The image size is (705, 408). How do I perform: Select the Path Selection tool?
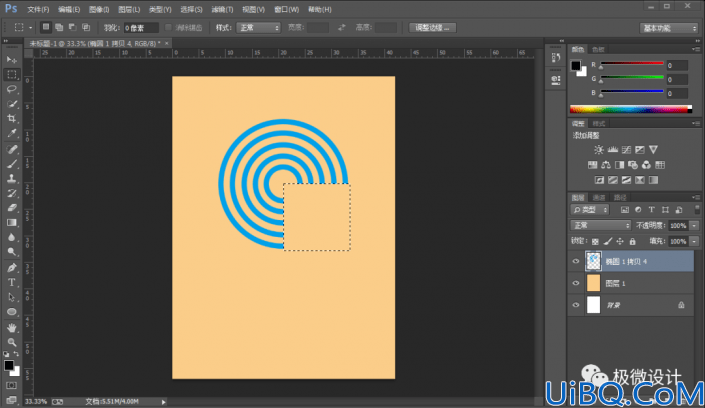pyautogui.click(x=12, y=297)
